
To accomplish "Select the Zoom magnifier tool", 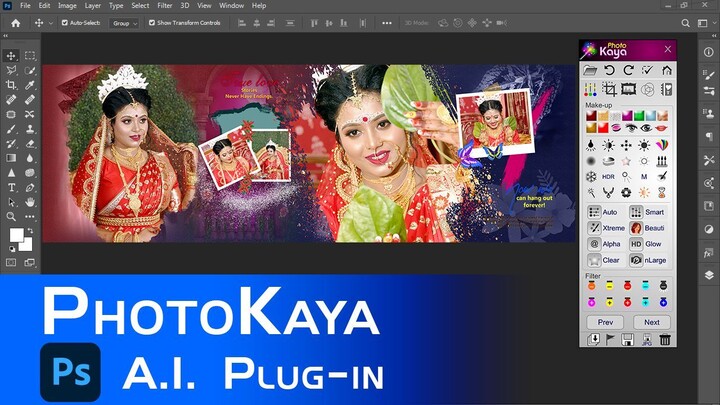I will click(x=11, y=217).
